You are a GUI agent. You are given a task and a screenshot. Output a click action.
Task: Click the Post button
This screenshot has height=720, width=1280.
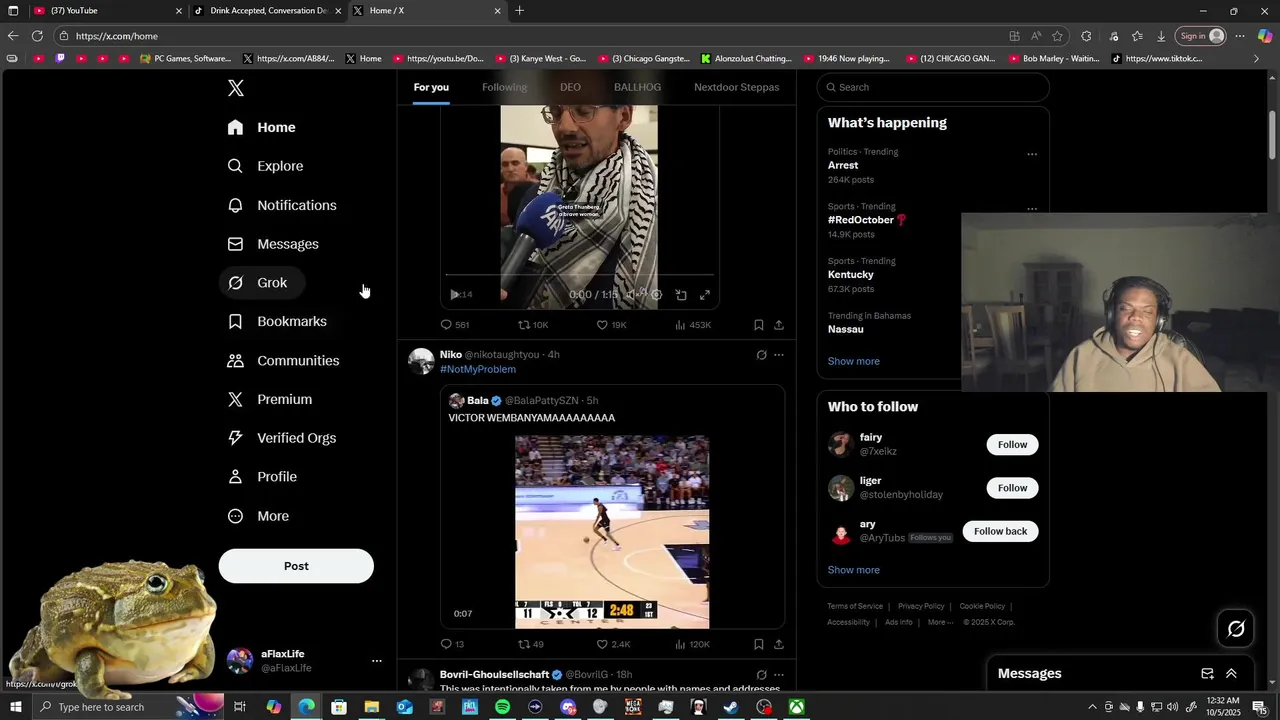[x=296, y=566]
